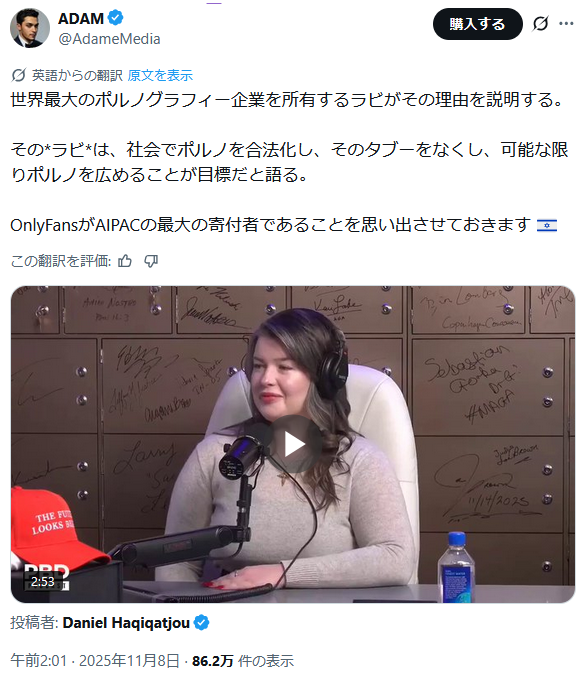582x674 pixels.
Task: Click the 原文を表示 link
Action: tap(160, 75)
